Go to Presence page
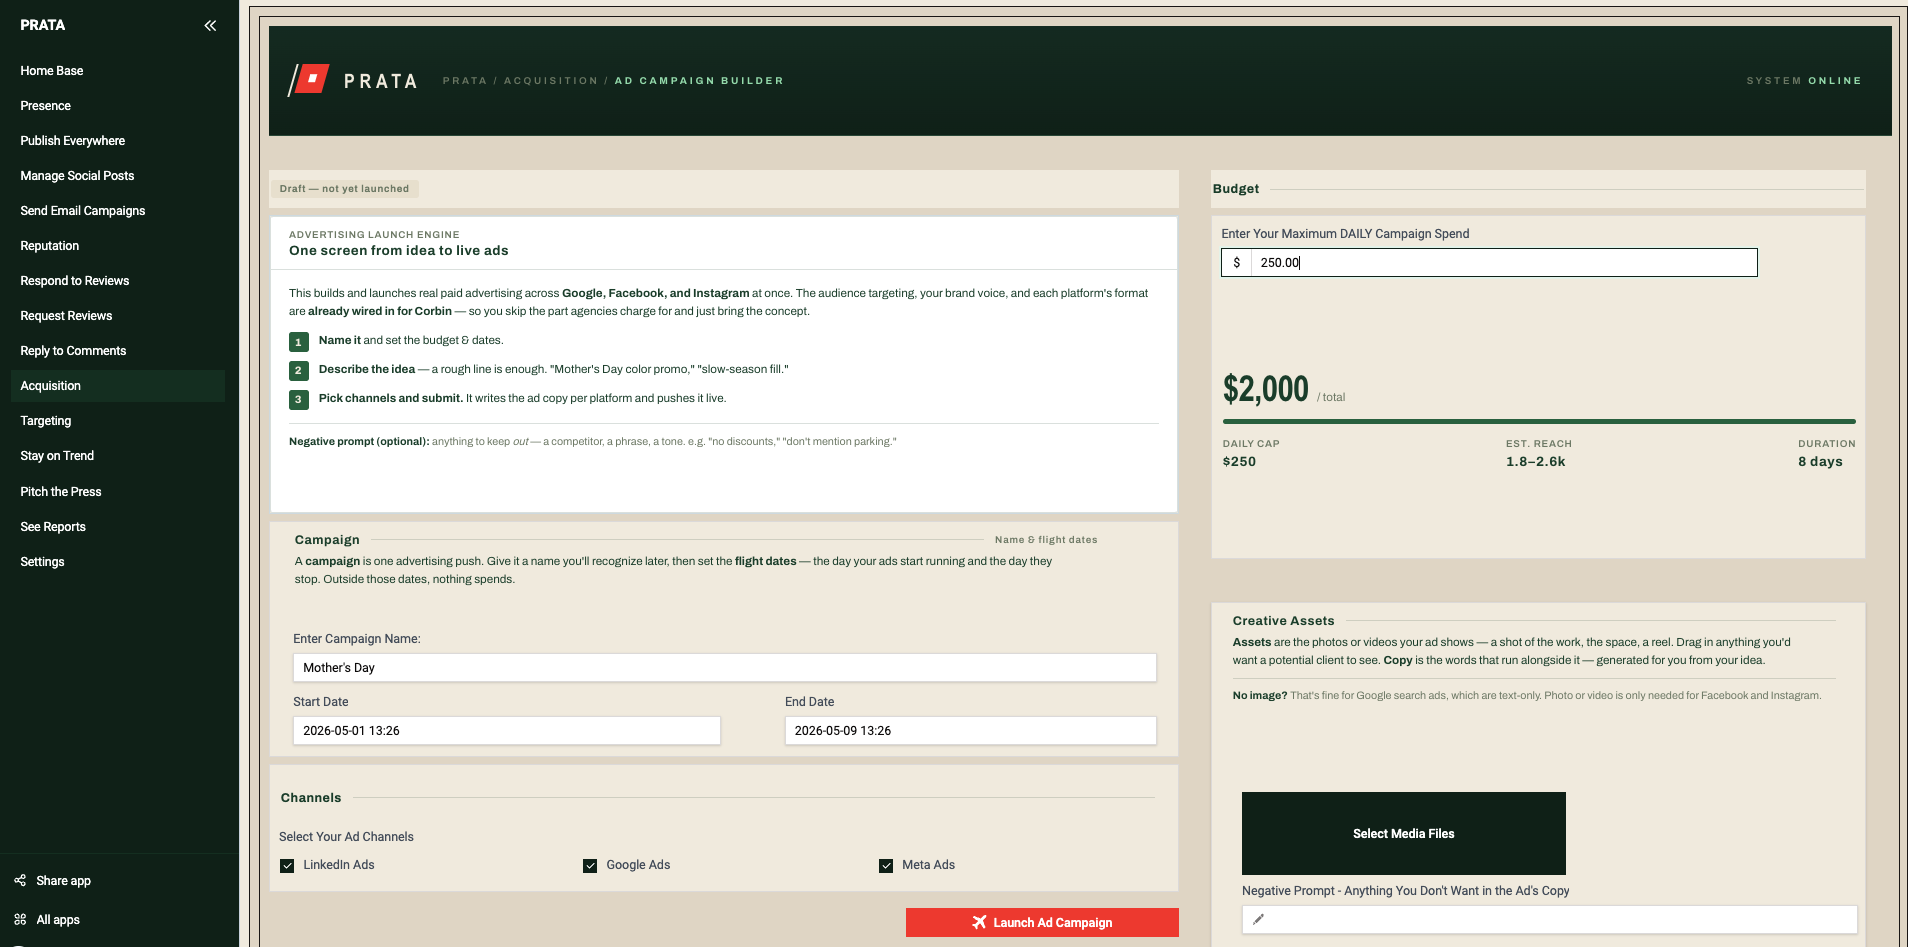Screen dimensions: 1908x947 [x=118, y=106]
